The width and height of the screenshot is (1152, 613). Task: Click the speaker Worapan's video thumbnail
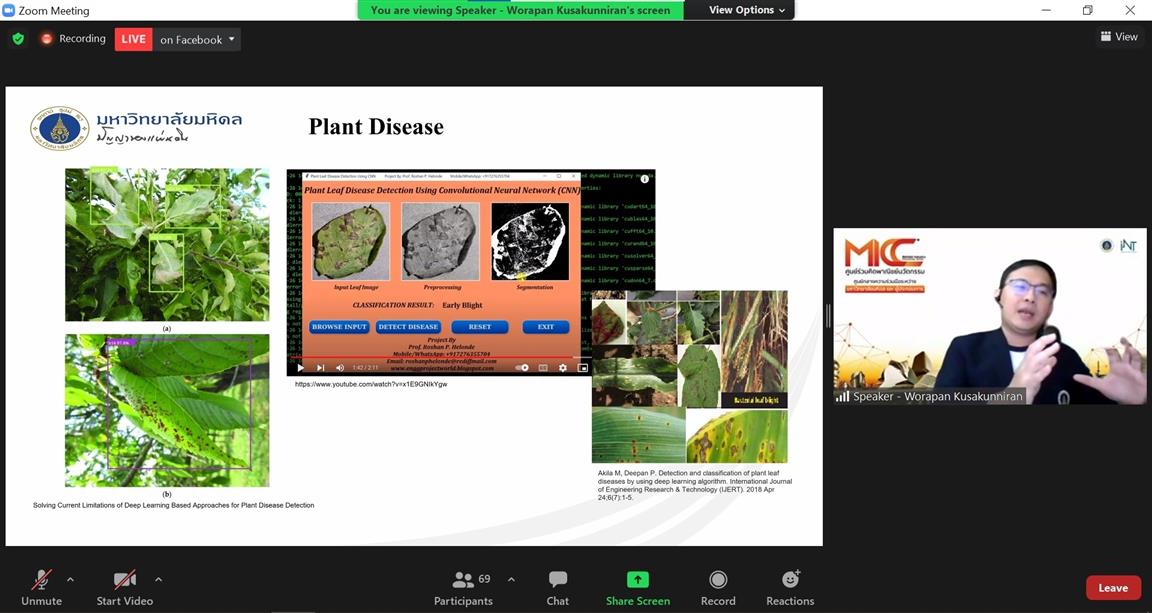[989, 316]
